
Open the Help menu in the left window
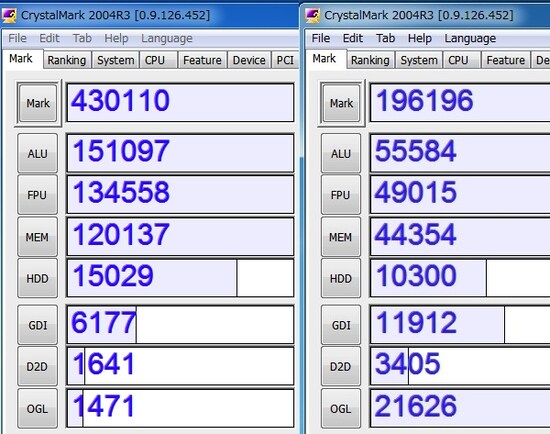[116, 38]
